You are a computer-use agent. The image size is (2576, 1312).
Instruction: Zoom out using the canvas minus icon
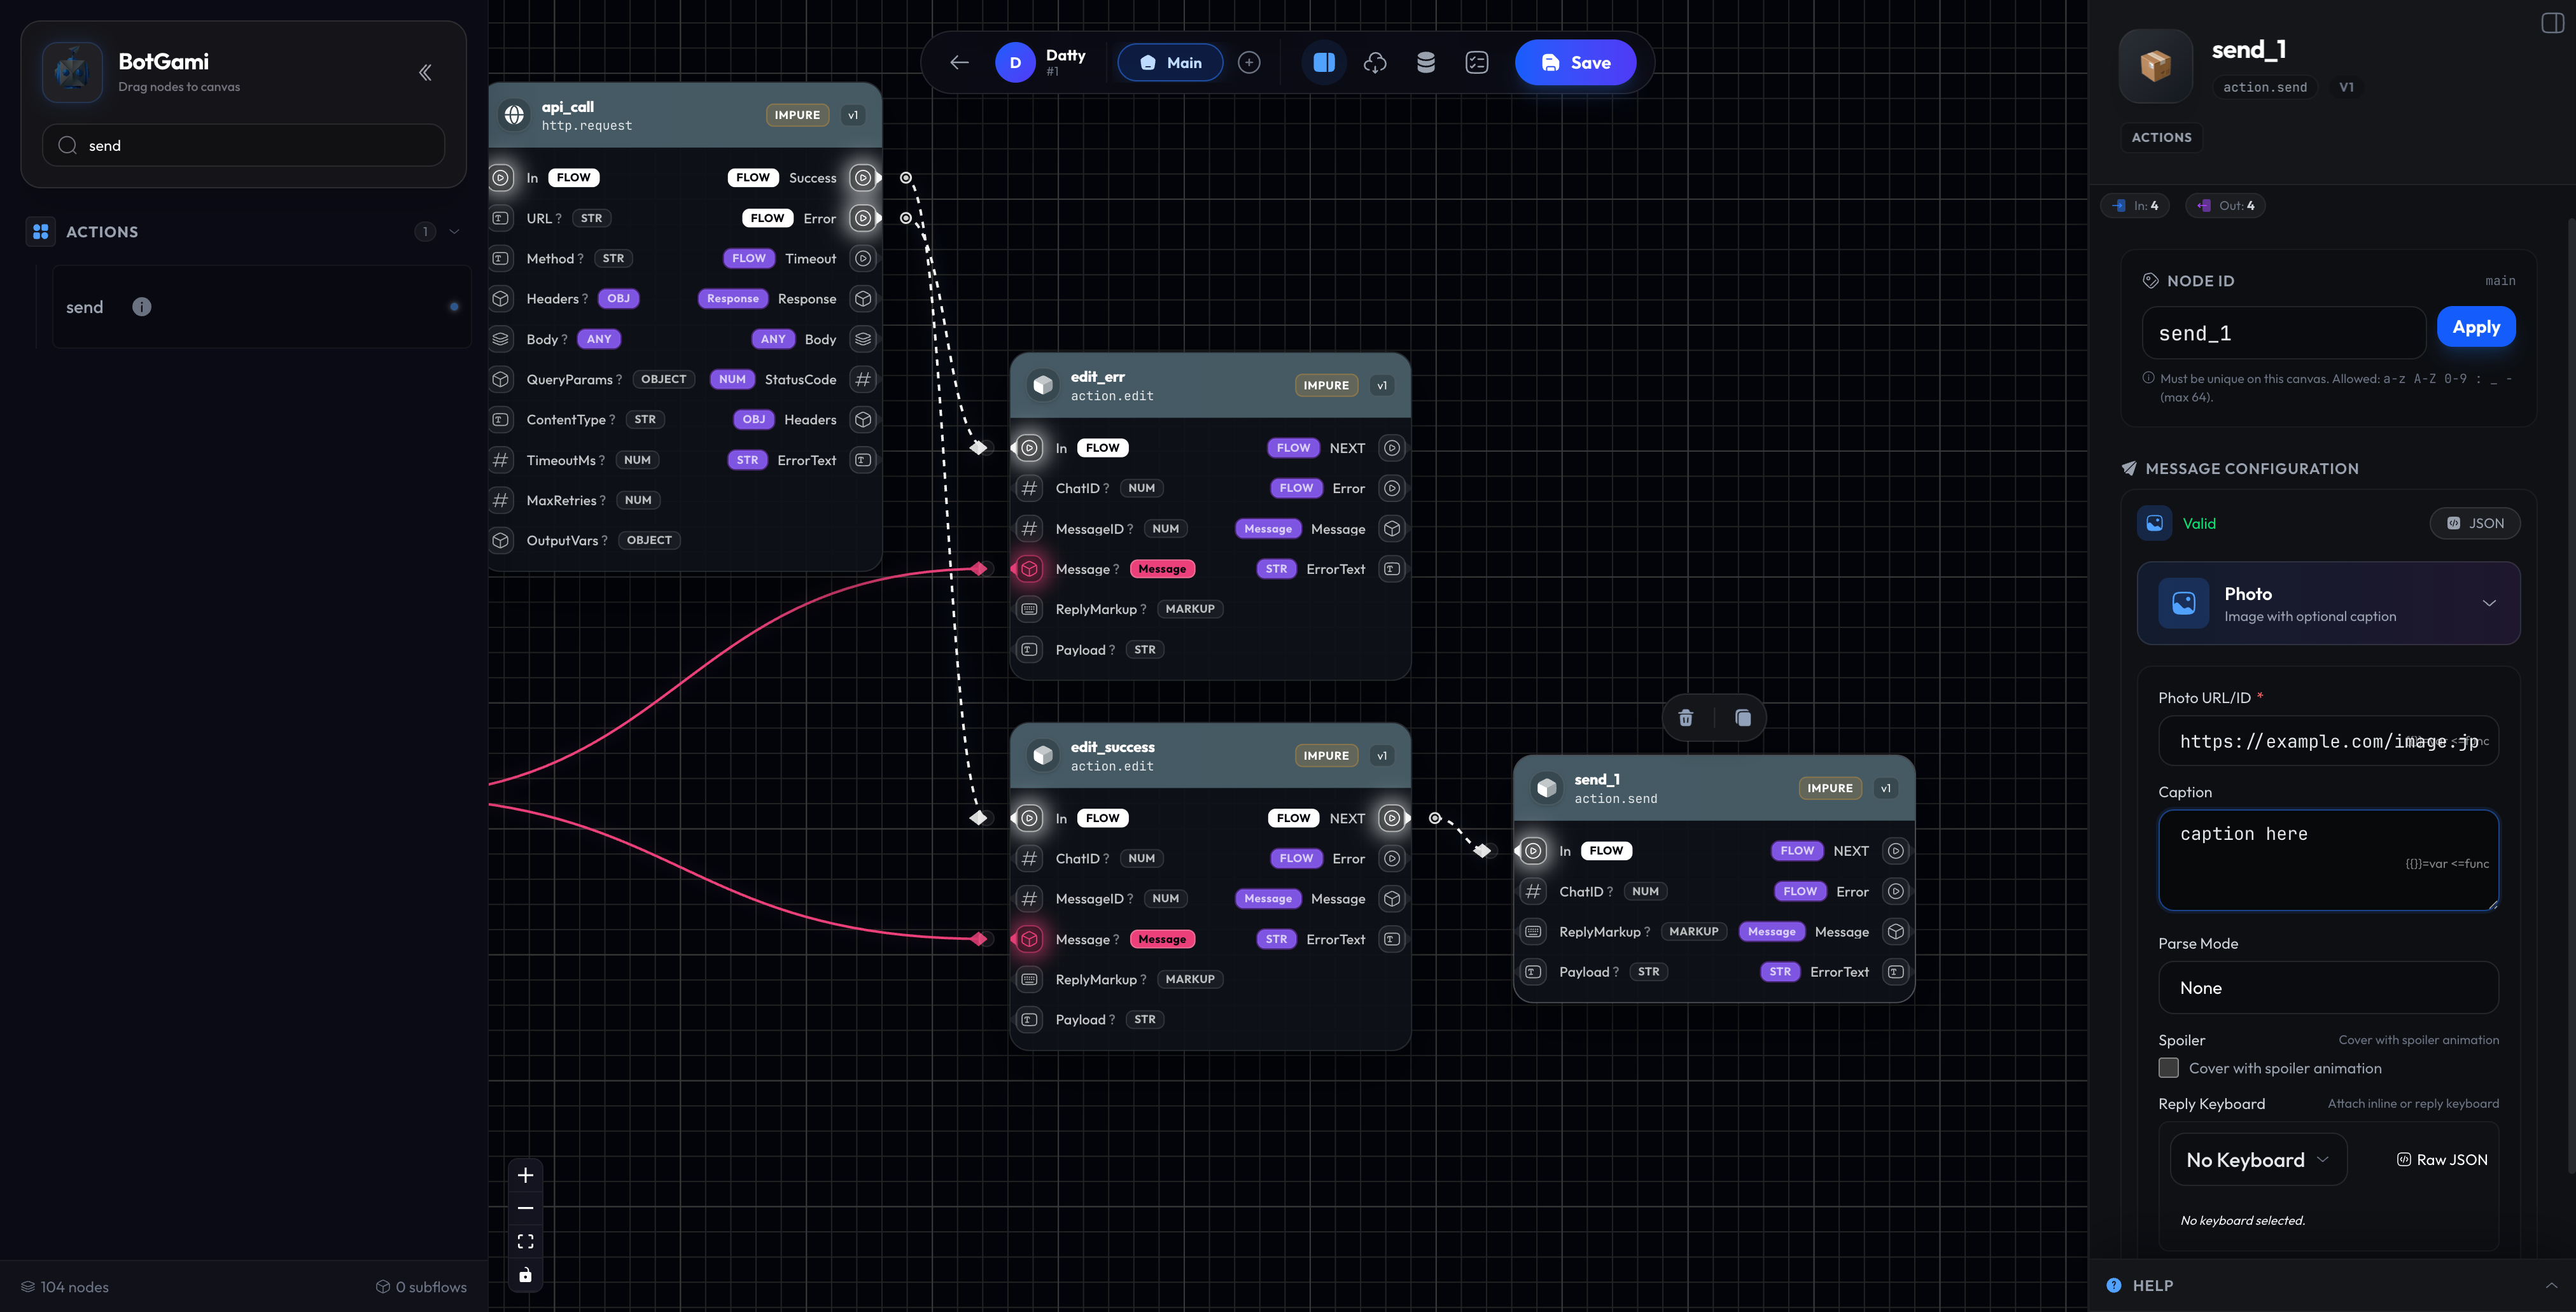point(525,1208)
